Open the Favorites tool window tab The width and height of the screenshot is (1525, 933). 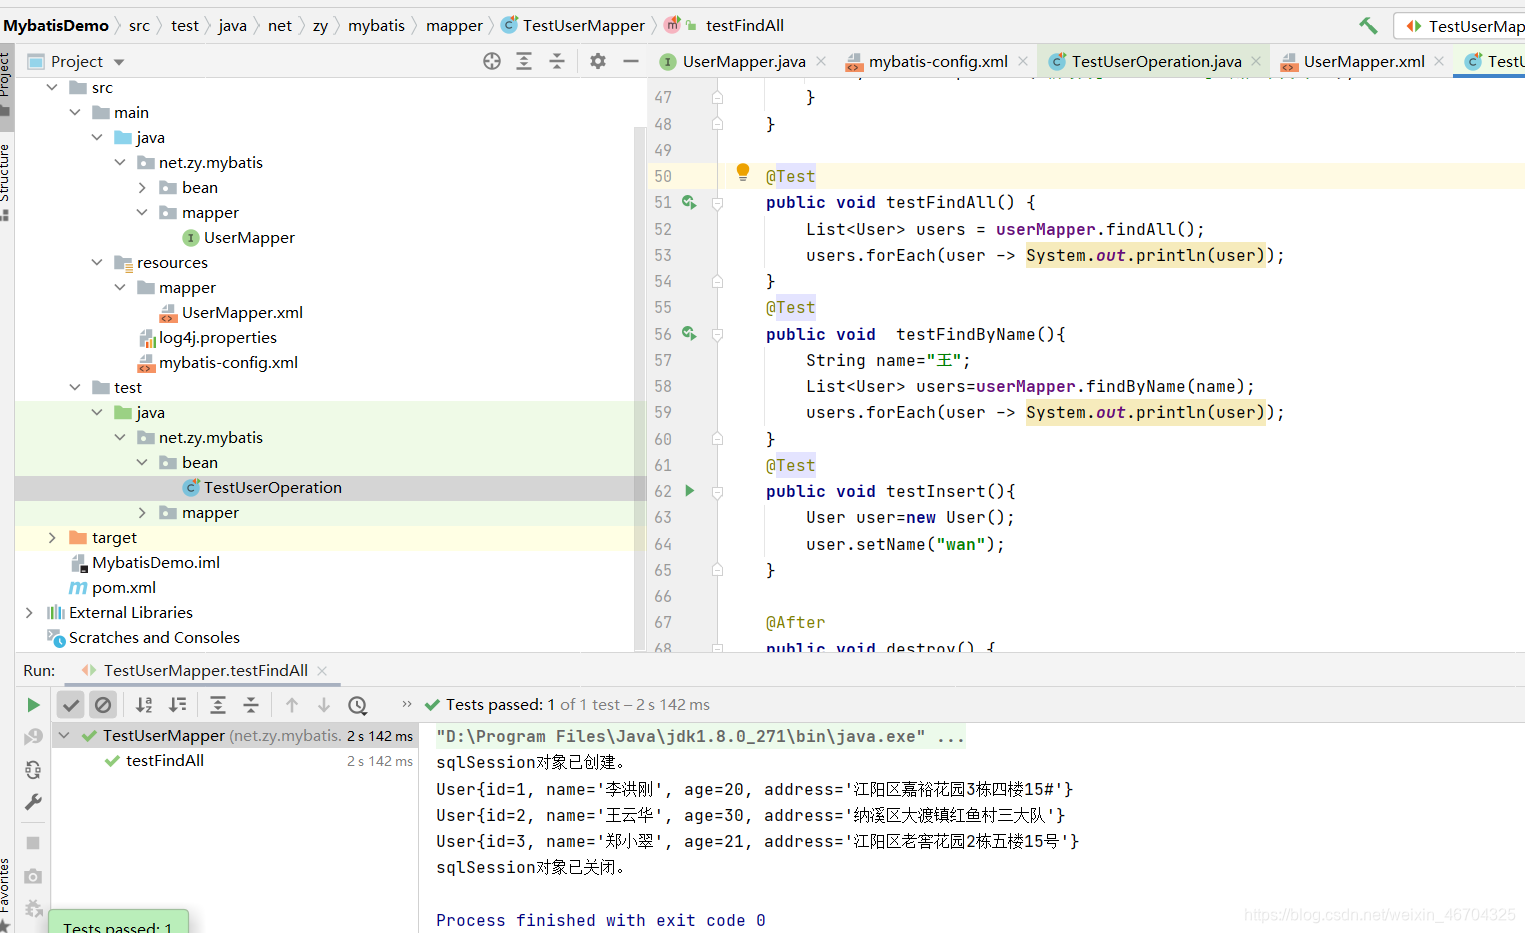[6, 893]
